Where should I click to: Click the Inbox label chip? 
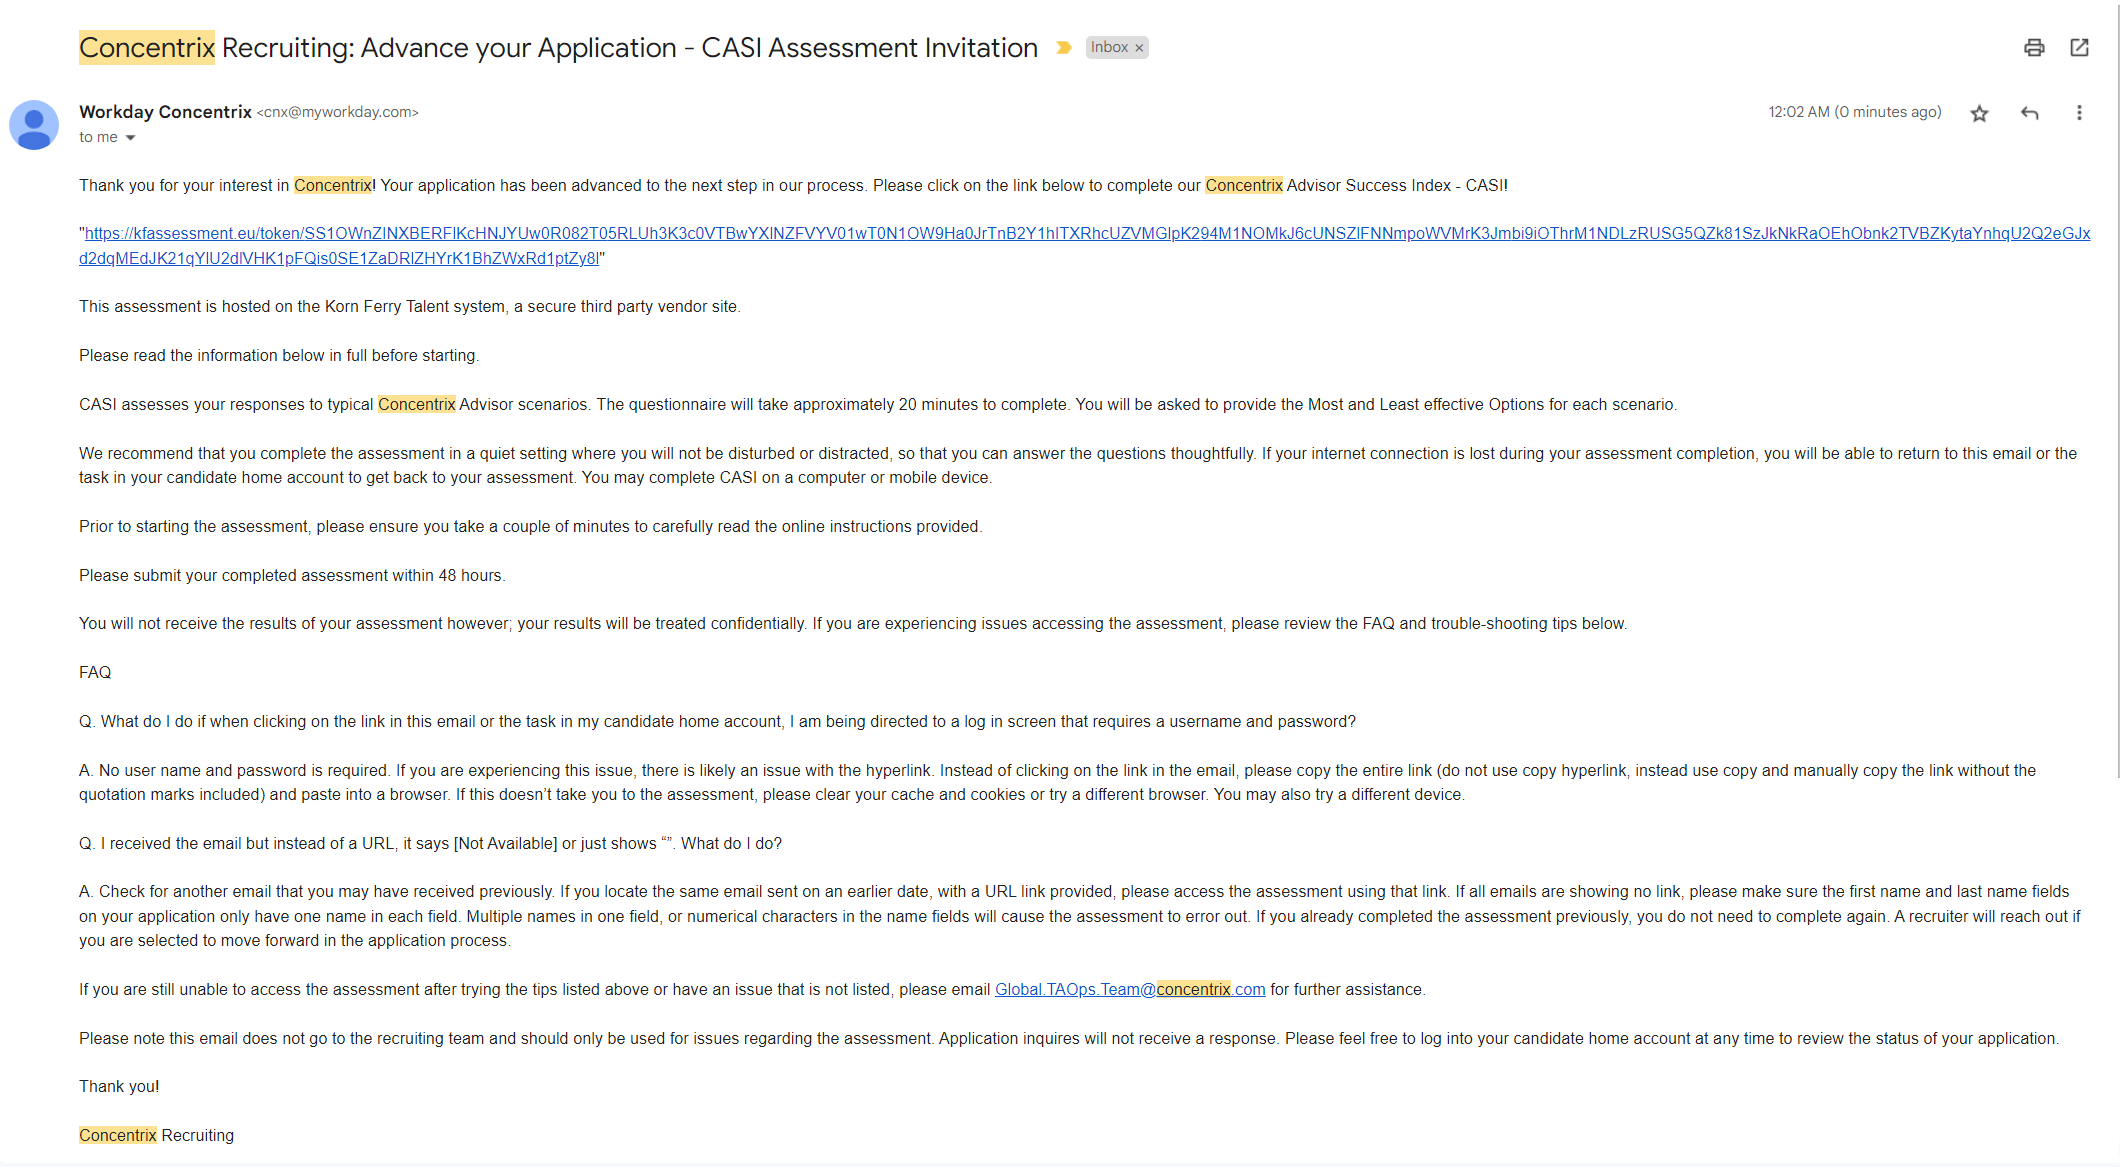tap(1109, 48)
